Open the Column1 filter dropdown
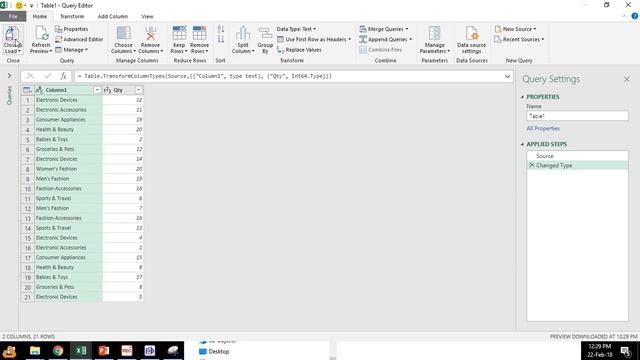Viewport: 640px width, 360px height. point(97,90)
